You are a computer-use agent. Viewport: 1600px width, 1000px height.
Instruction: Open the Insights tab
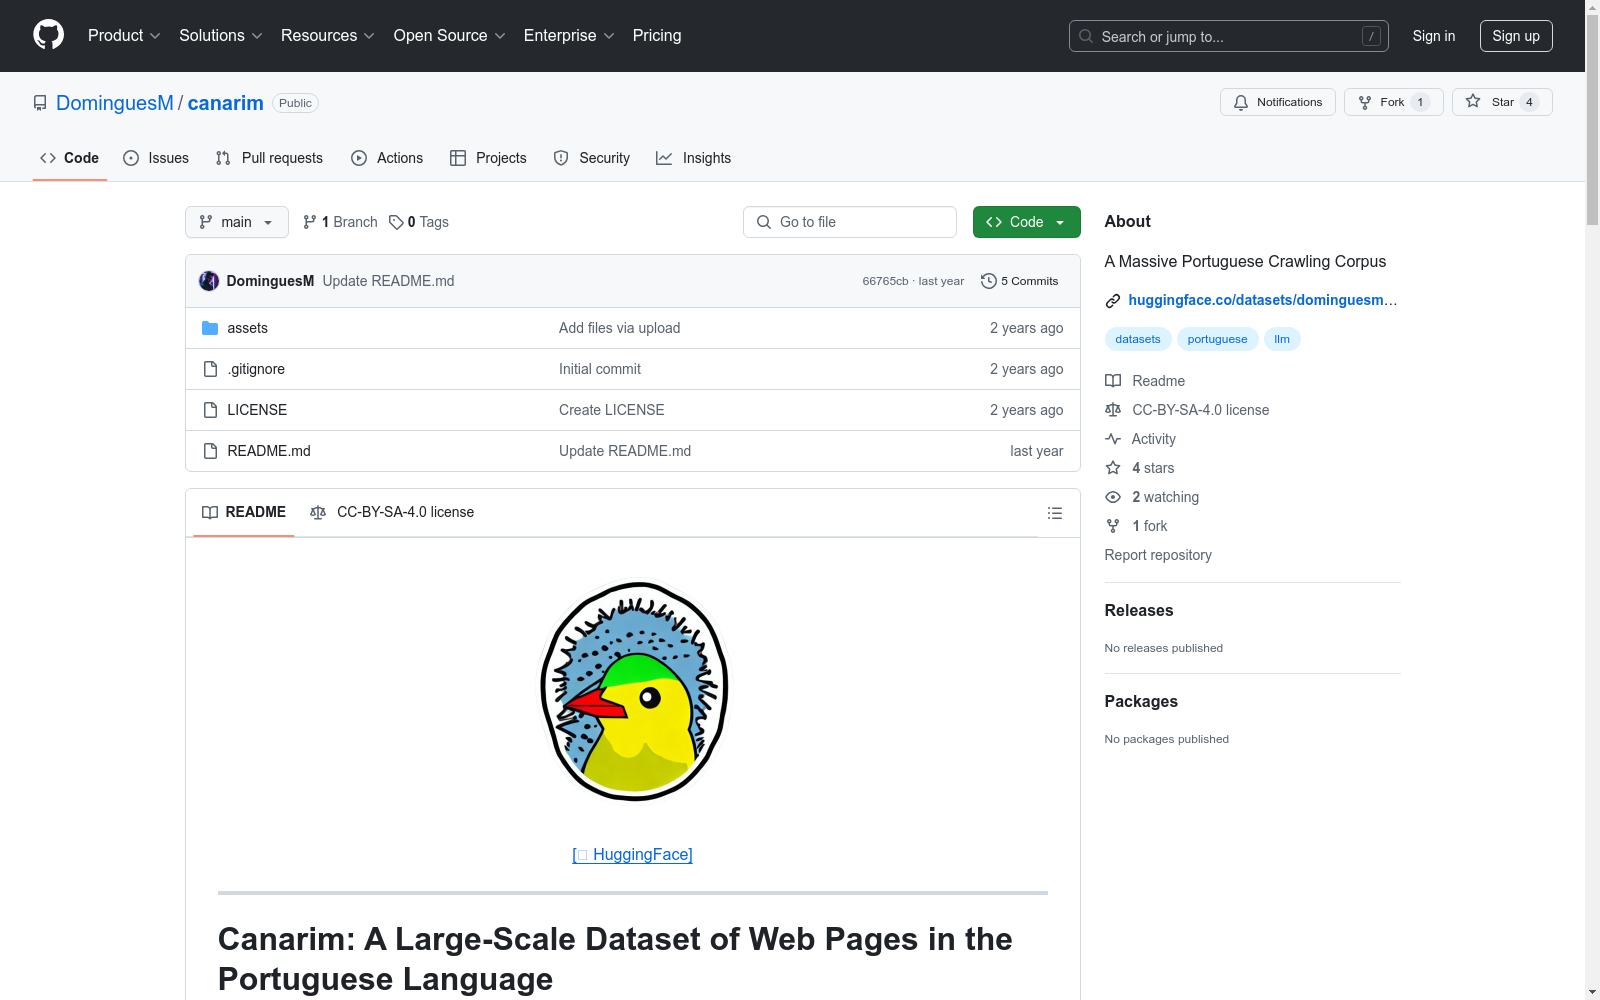[694, 158]
